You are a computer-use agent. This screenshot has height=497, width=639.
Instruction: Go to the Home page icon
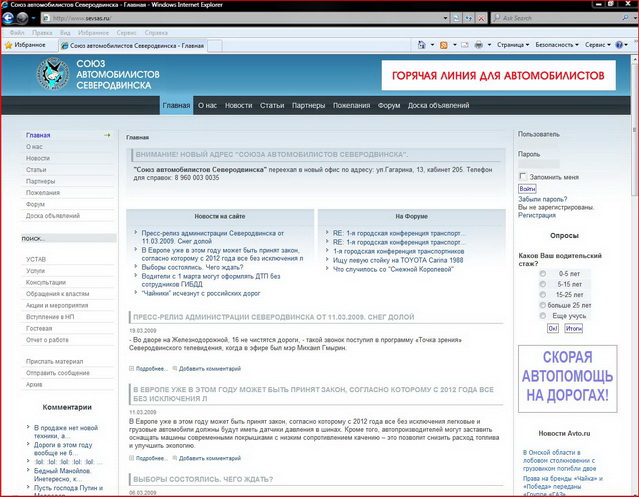tap(421, 45)
